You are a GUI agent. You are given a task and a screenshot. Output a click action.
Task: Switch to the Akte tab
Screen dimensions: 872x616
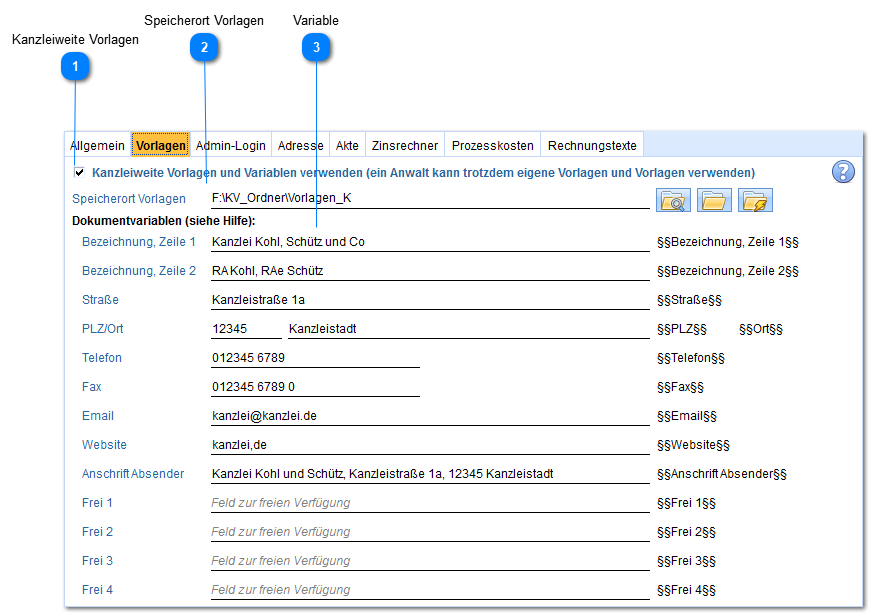click(347, 146)
